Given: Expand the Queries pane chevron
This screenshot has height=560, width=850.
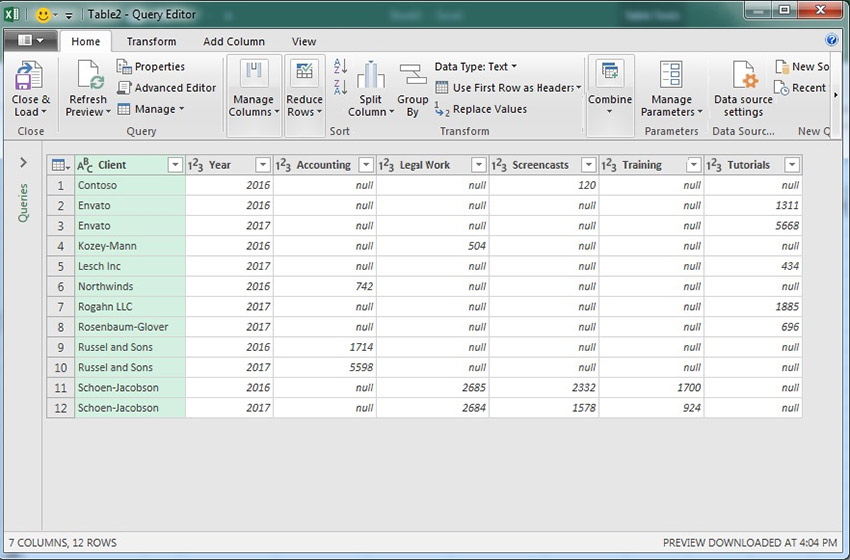Looking at the screenshot, I should [x=23, y=162].
